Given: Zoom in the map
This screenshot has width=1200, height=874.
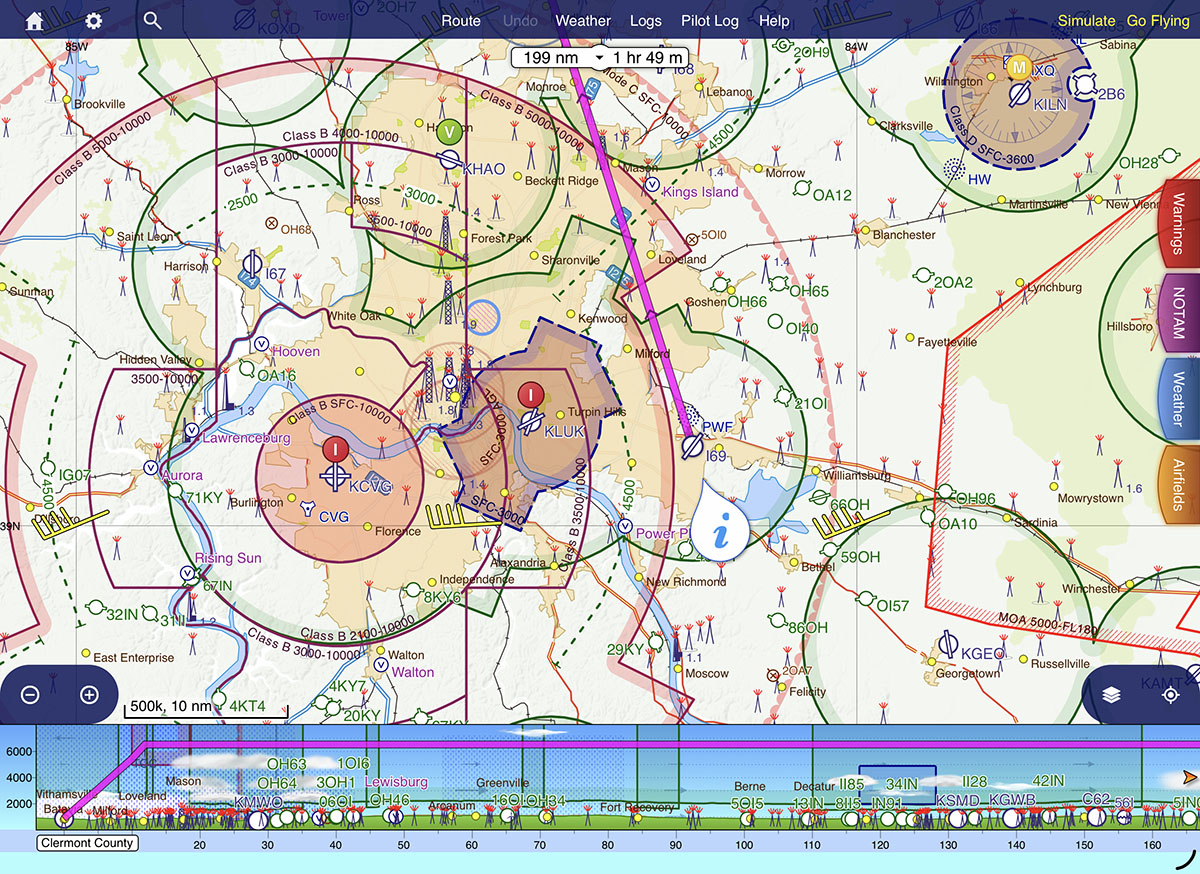Looking at the screenshot, I should (89, 695).
